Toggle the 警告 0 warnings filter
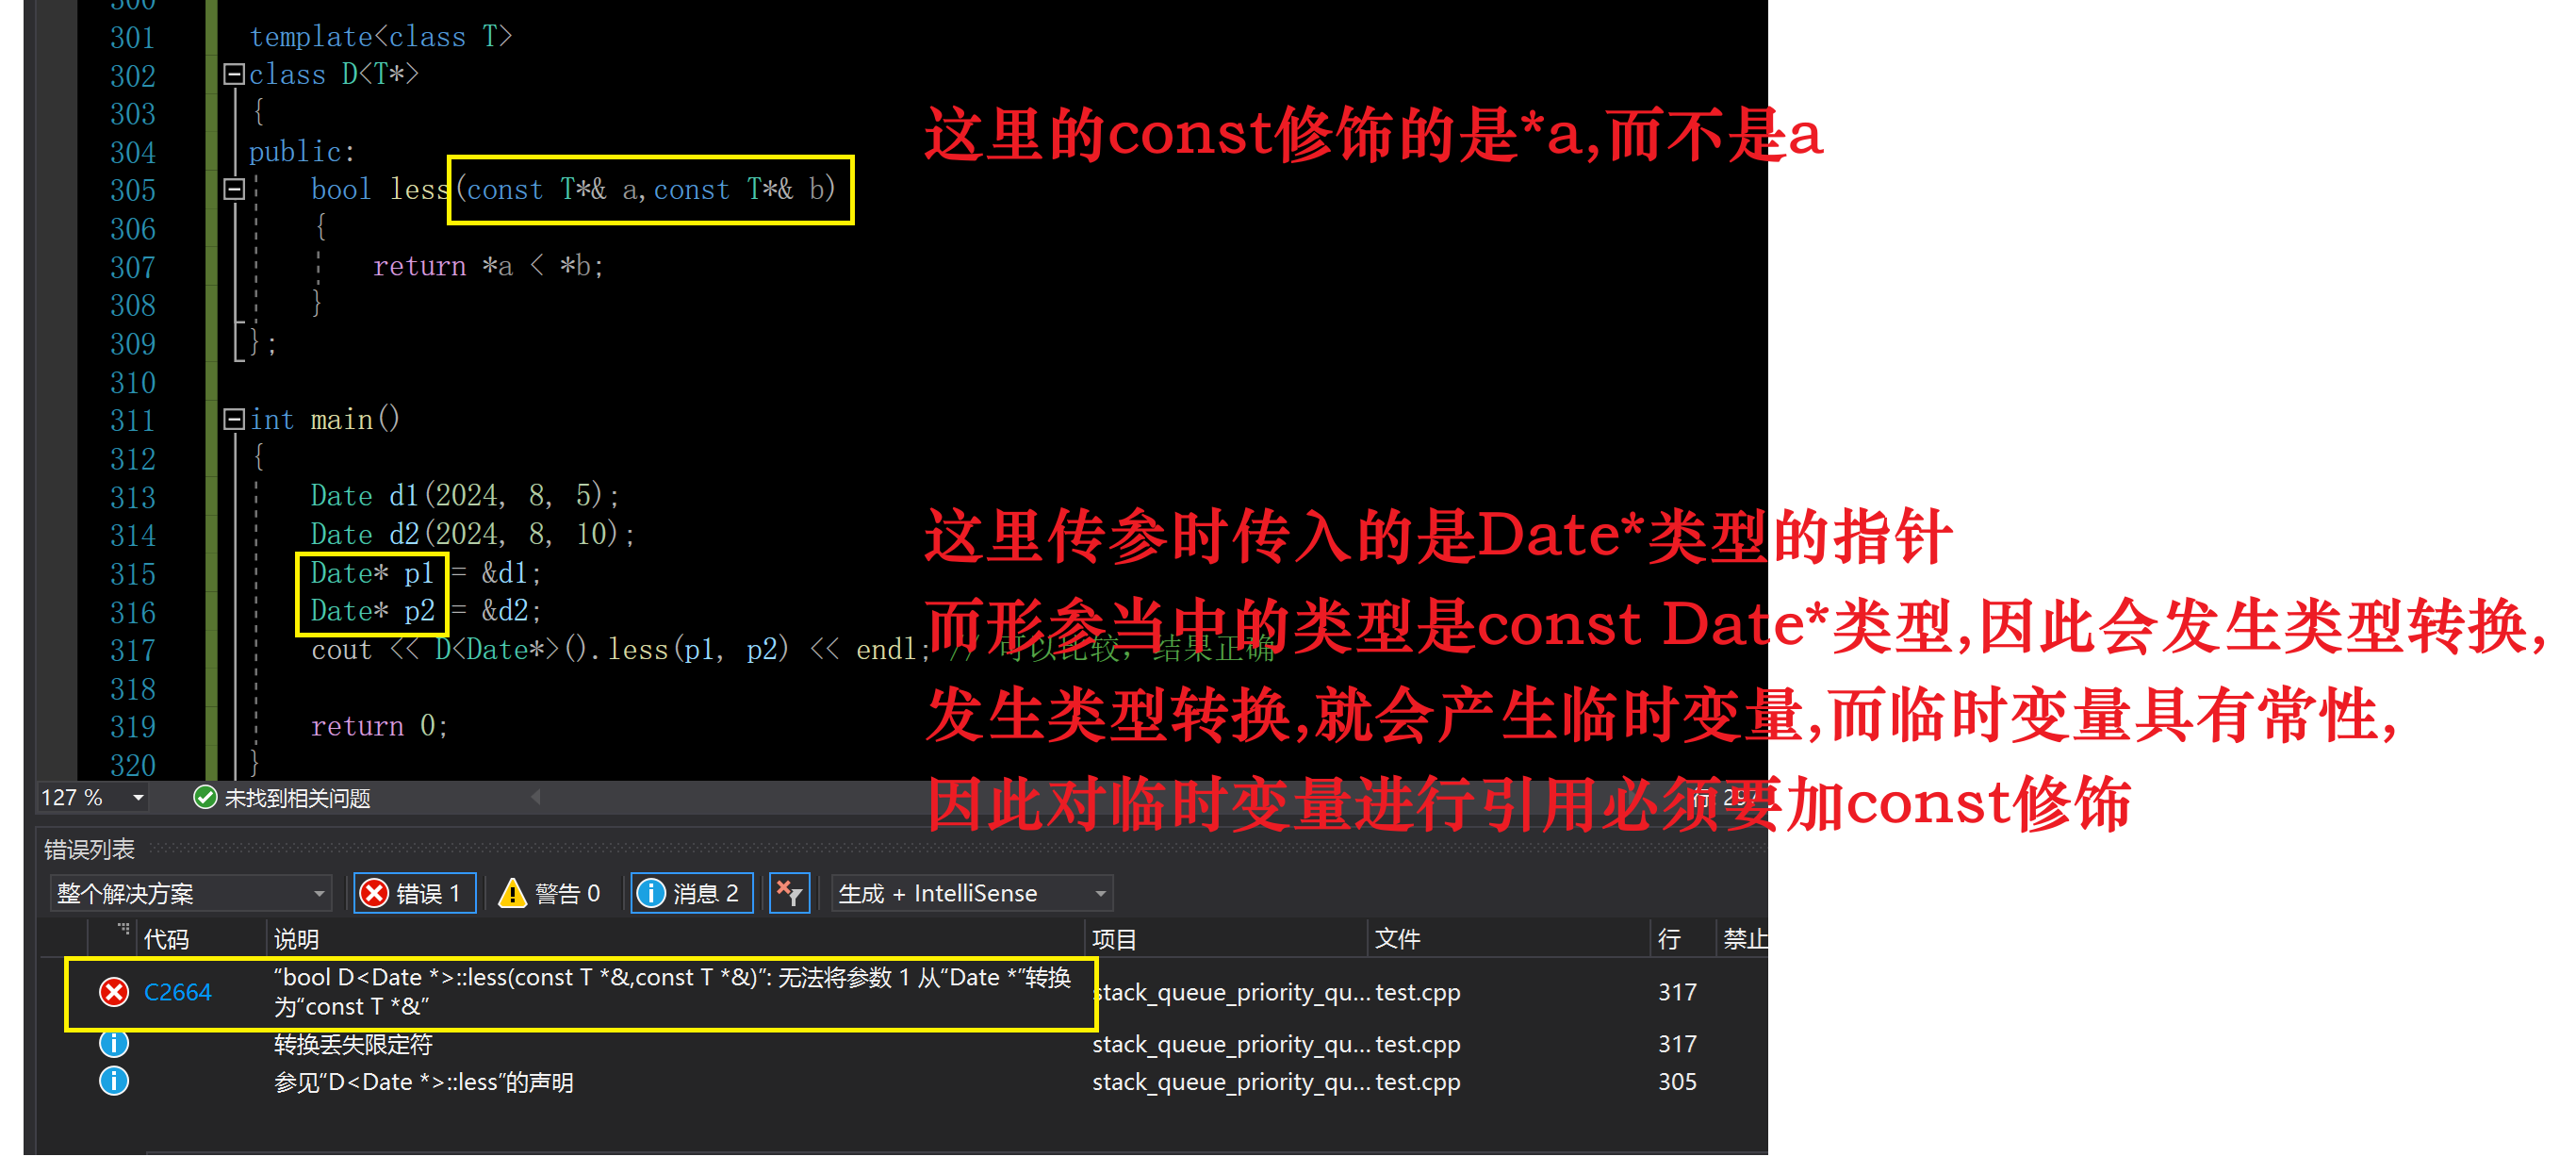The image size is (2576, 1173). click(x=551, y=894)
